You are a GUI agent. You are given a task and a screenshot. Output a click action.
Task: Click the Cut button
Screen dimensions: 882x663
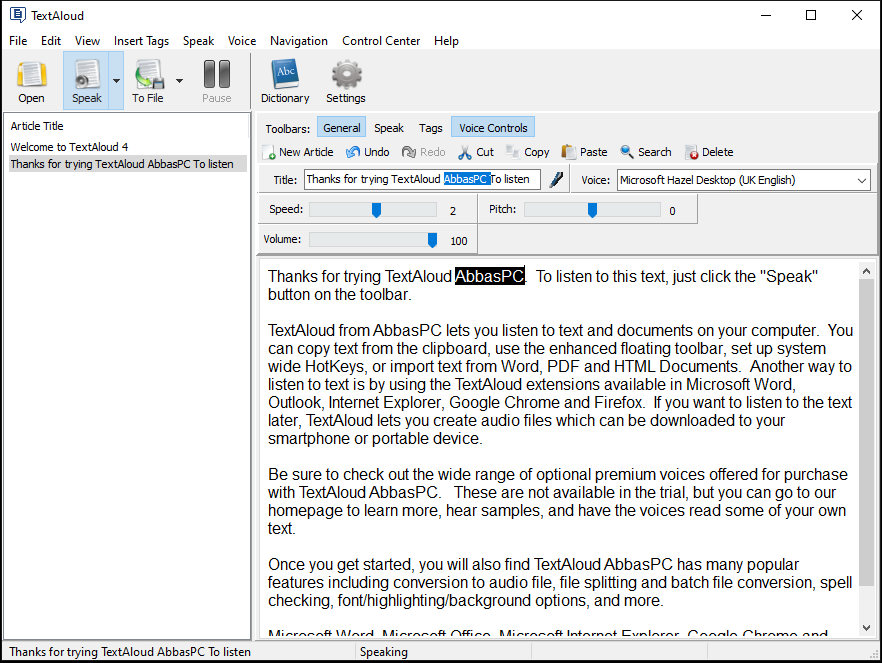(476, 152)
